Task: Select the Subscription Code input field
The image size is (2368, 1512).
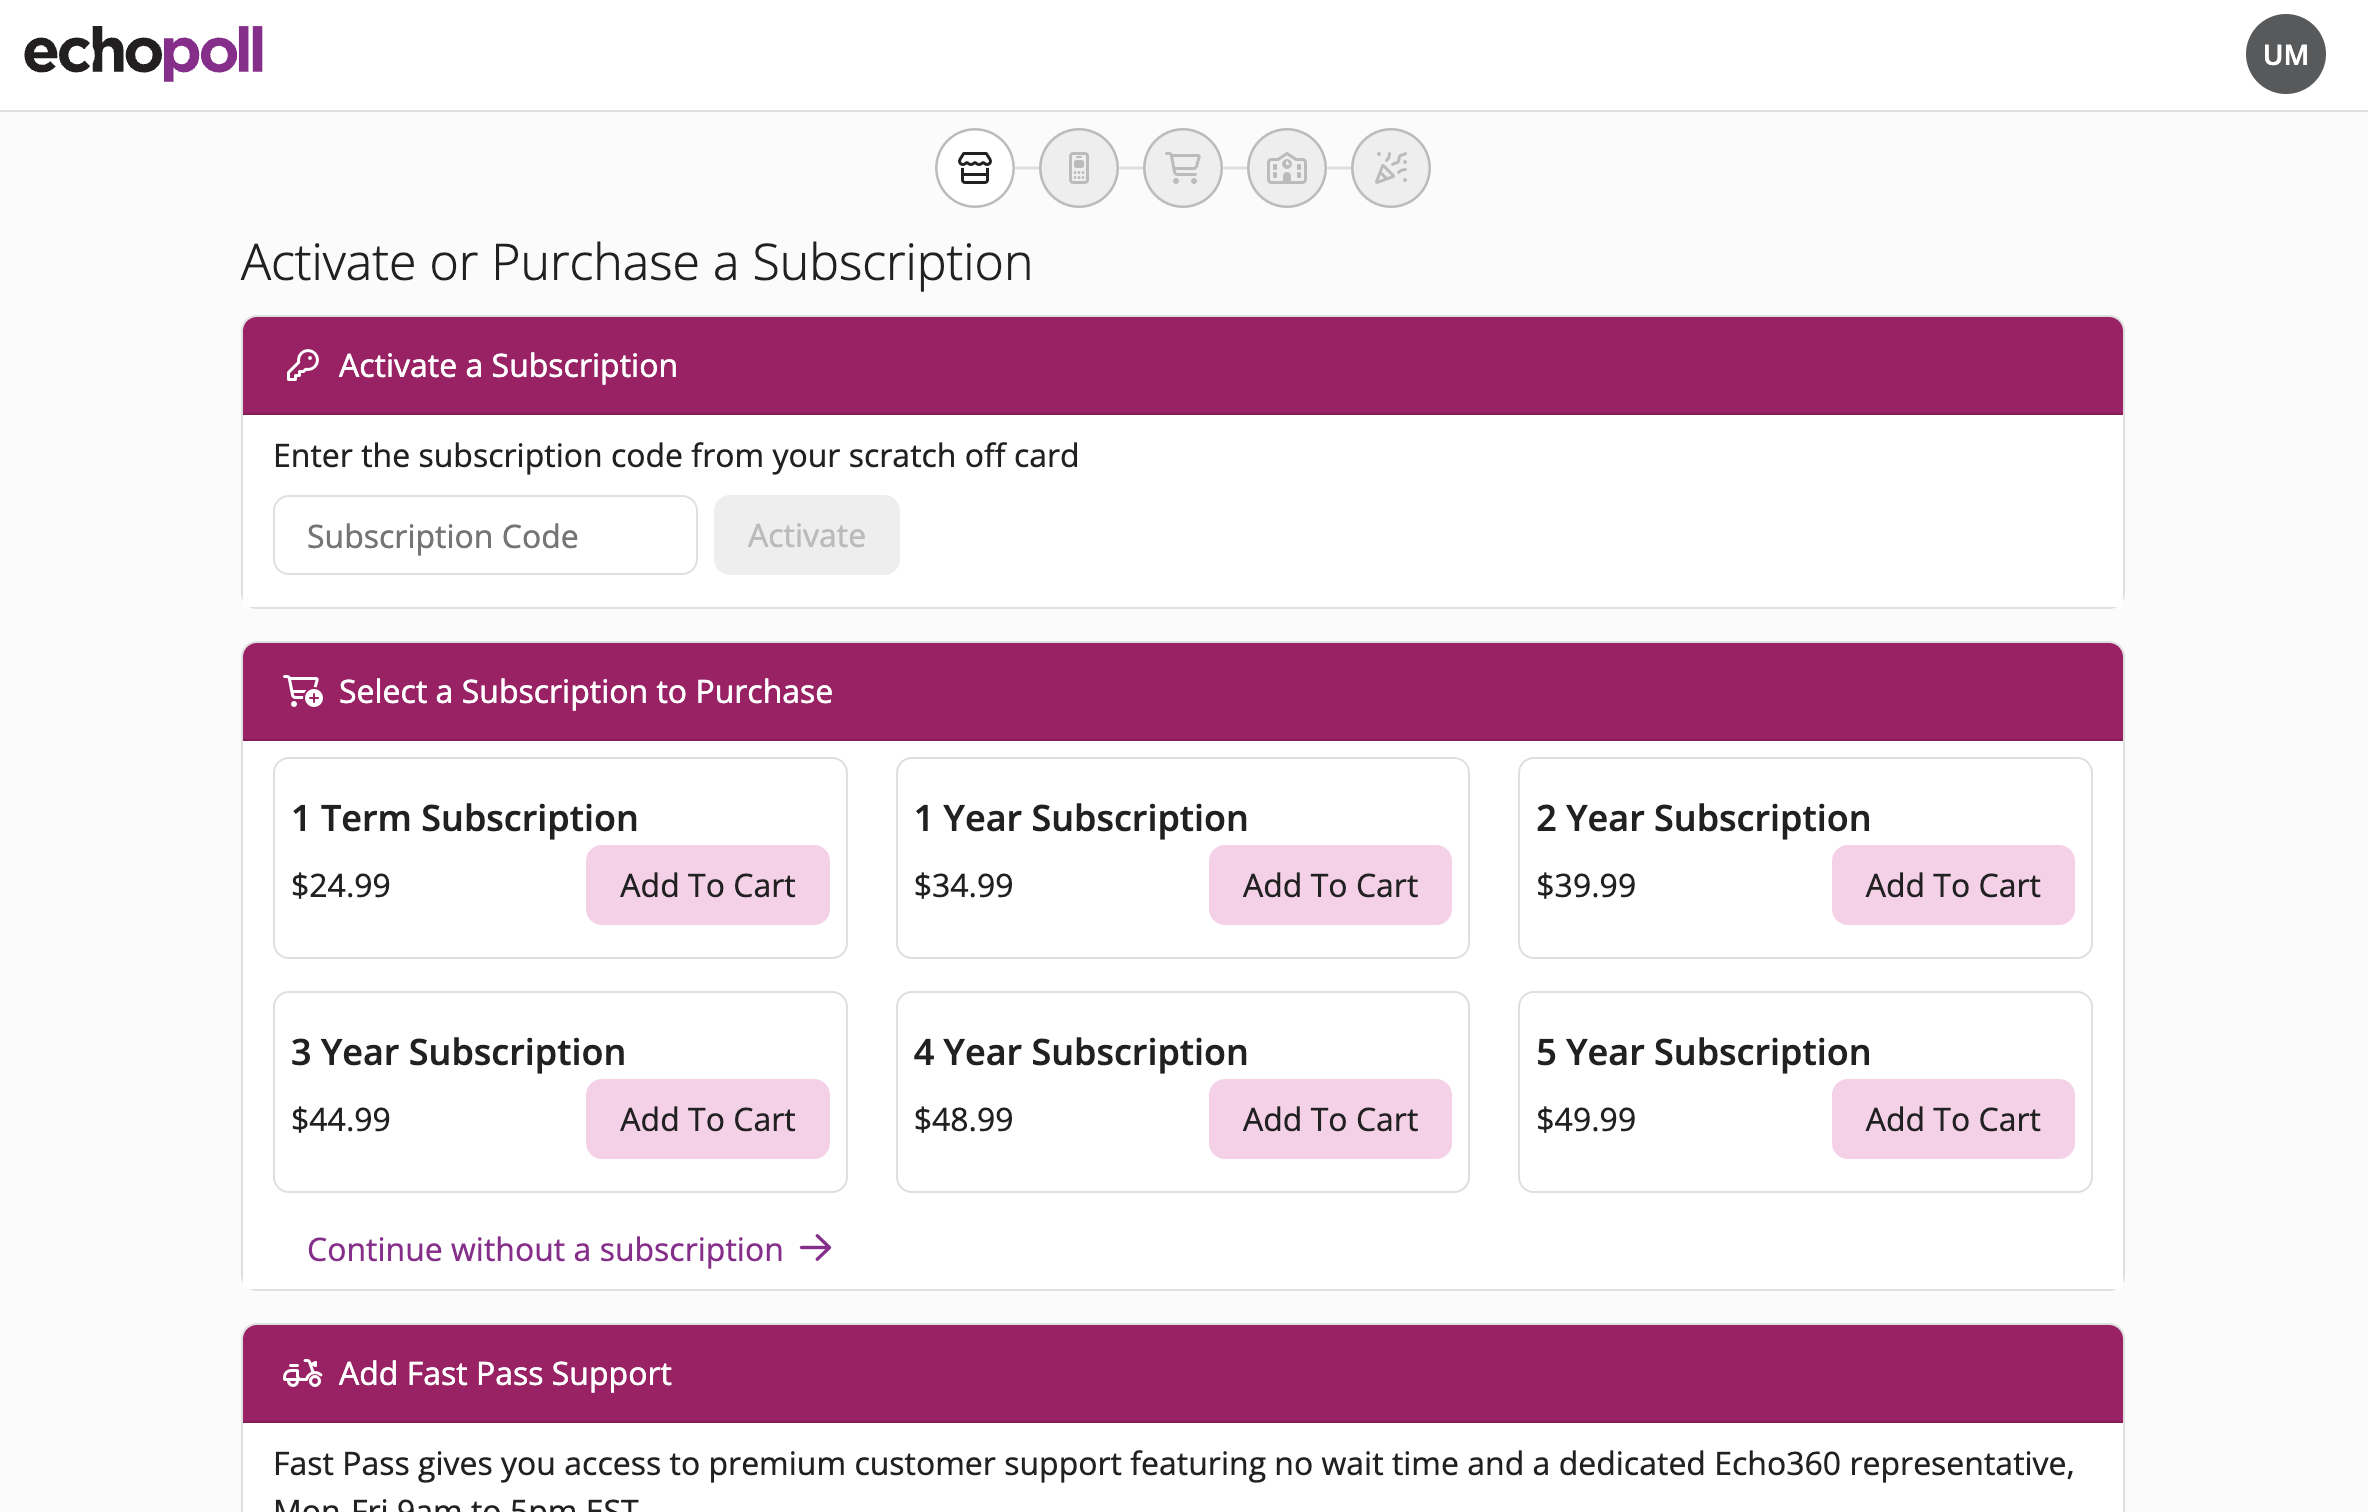Action: point(485,535)
